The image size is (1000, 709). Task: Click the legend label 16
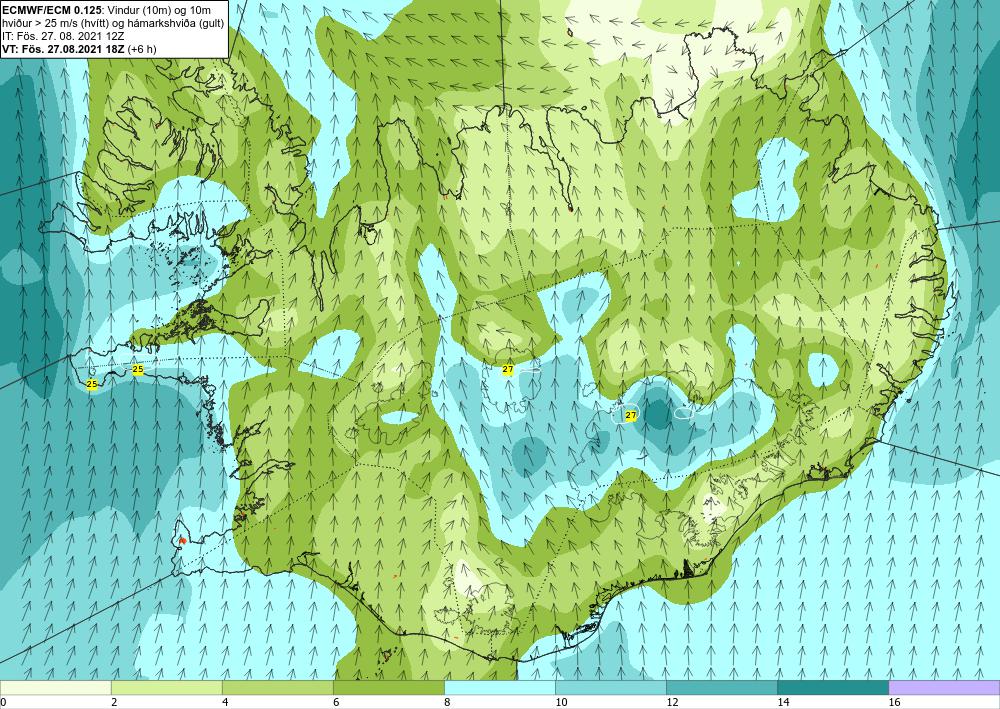coord(894,702)
